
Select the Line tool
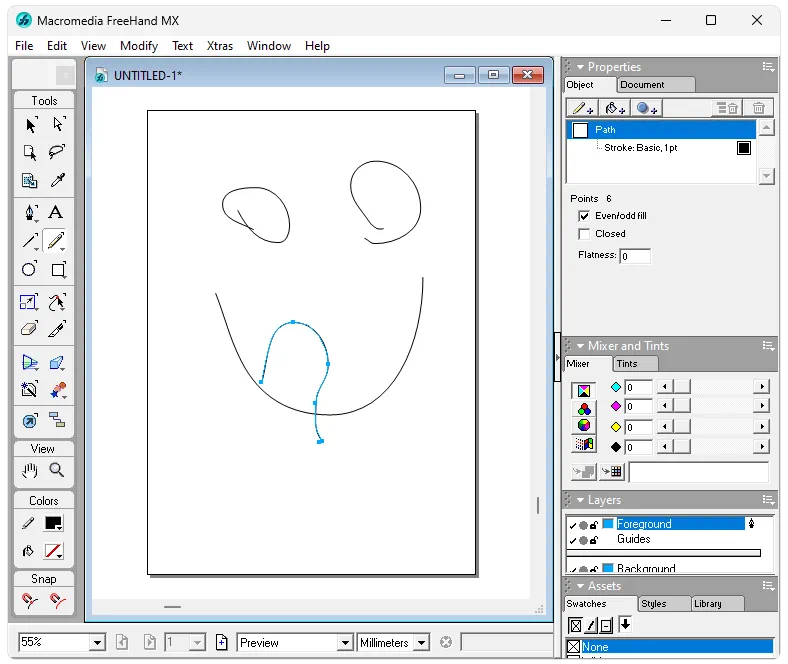coord(30,241)
